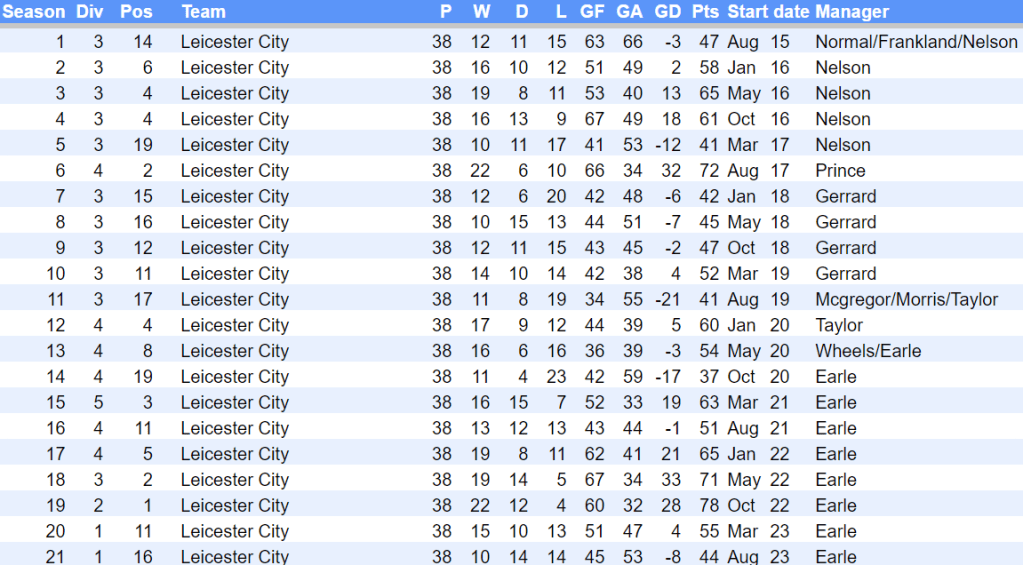Click the GF column header
1023x565 pixels.
[x=592, y=12]
